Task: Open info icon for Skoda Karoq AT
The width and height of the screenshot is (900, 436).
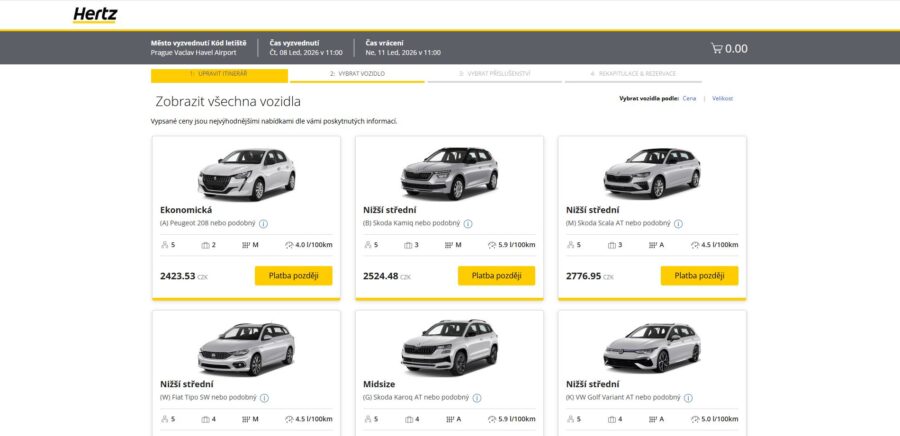Action: [x=477, y=398]
